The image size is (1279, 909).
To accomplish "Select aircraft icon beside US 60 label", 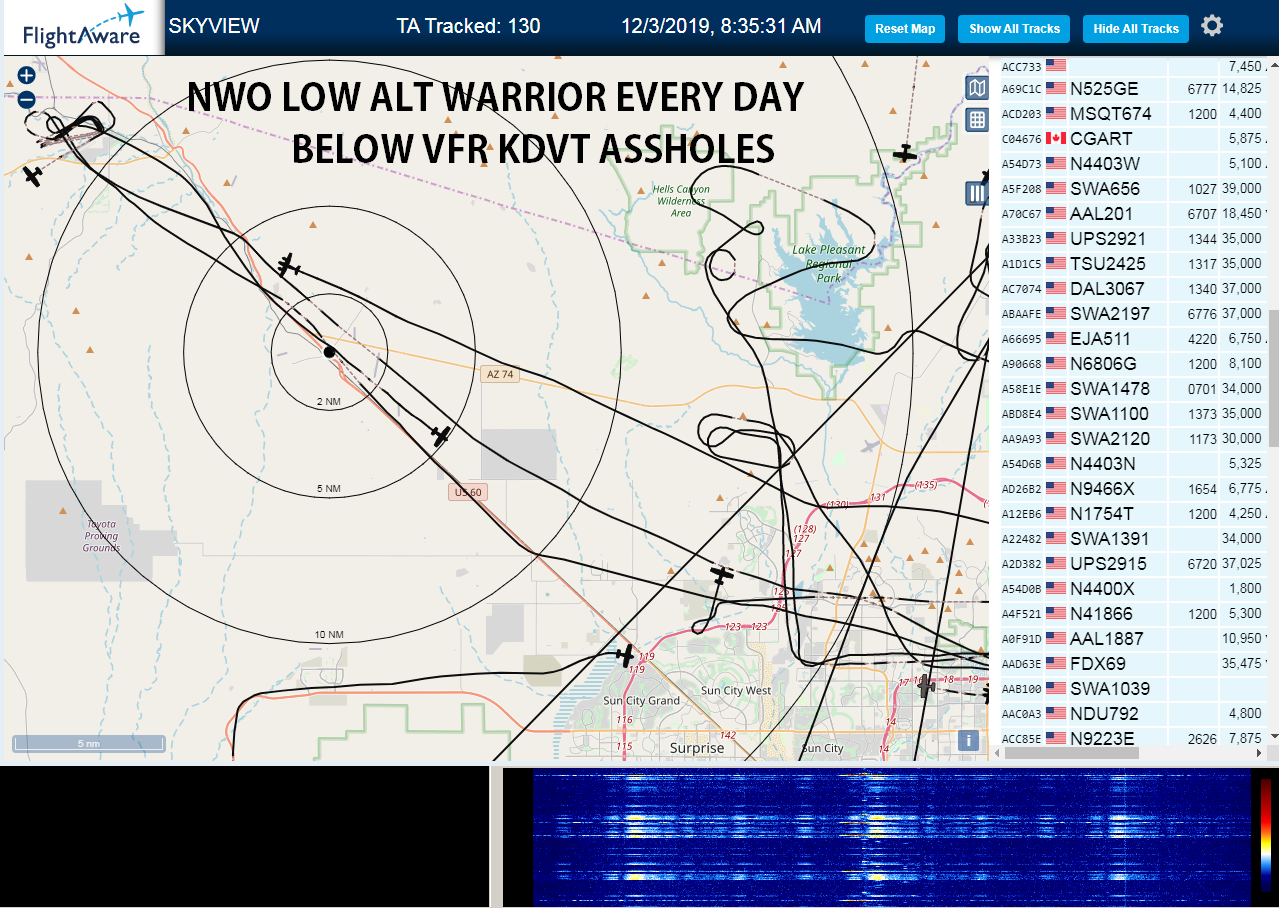I will coord(440,436).
